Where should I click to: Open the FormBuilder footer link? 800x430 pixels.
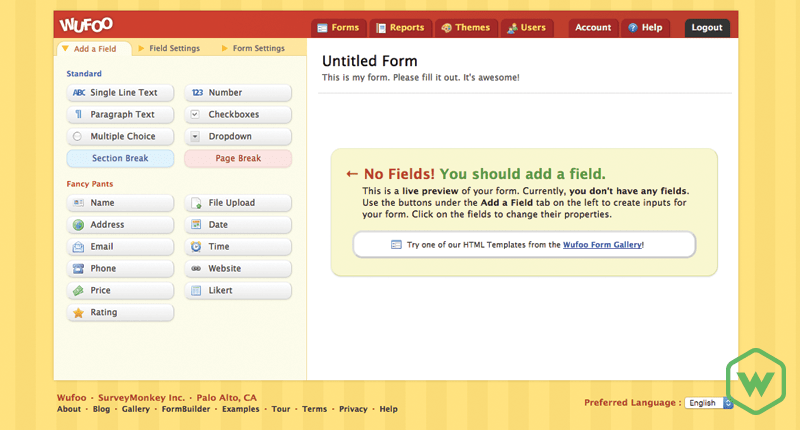coord(186,409)
